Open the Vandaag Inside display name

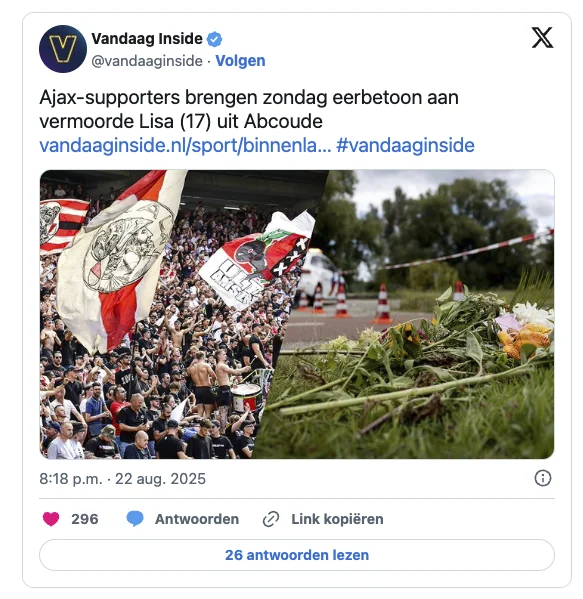(147, 39)
